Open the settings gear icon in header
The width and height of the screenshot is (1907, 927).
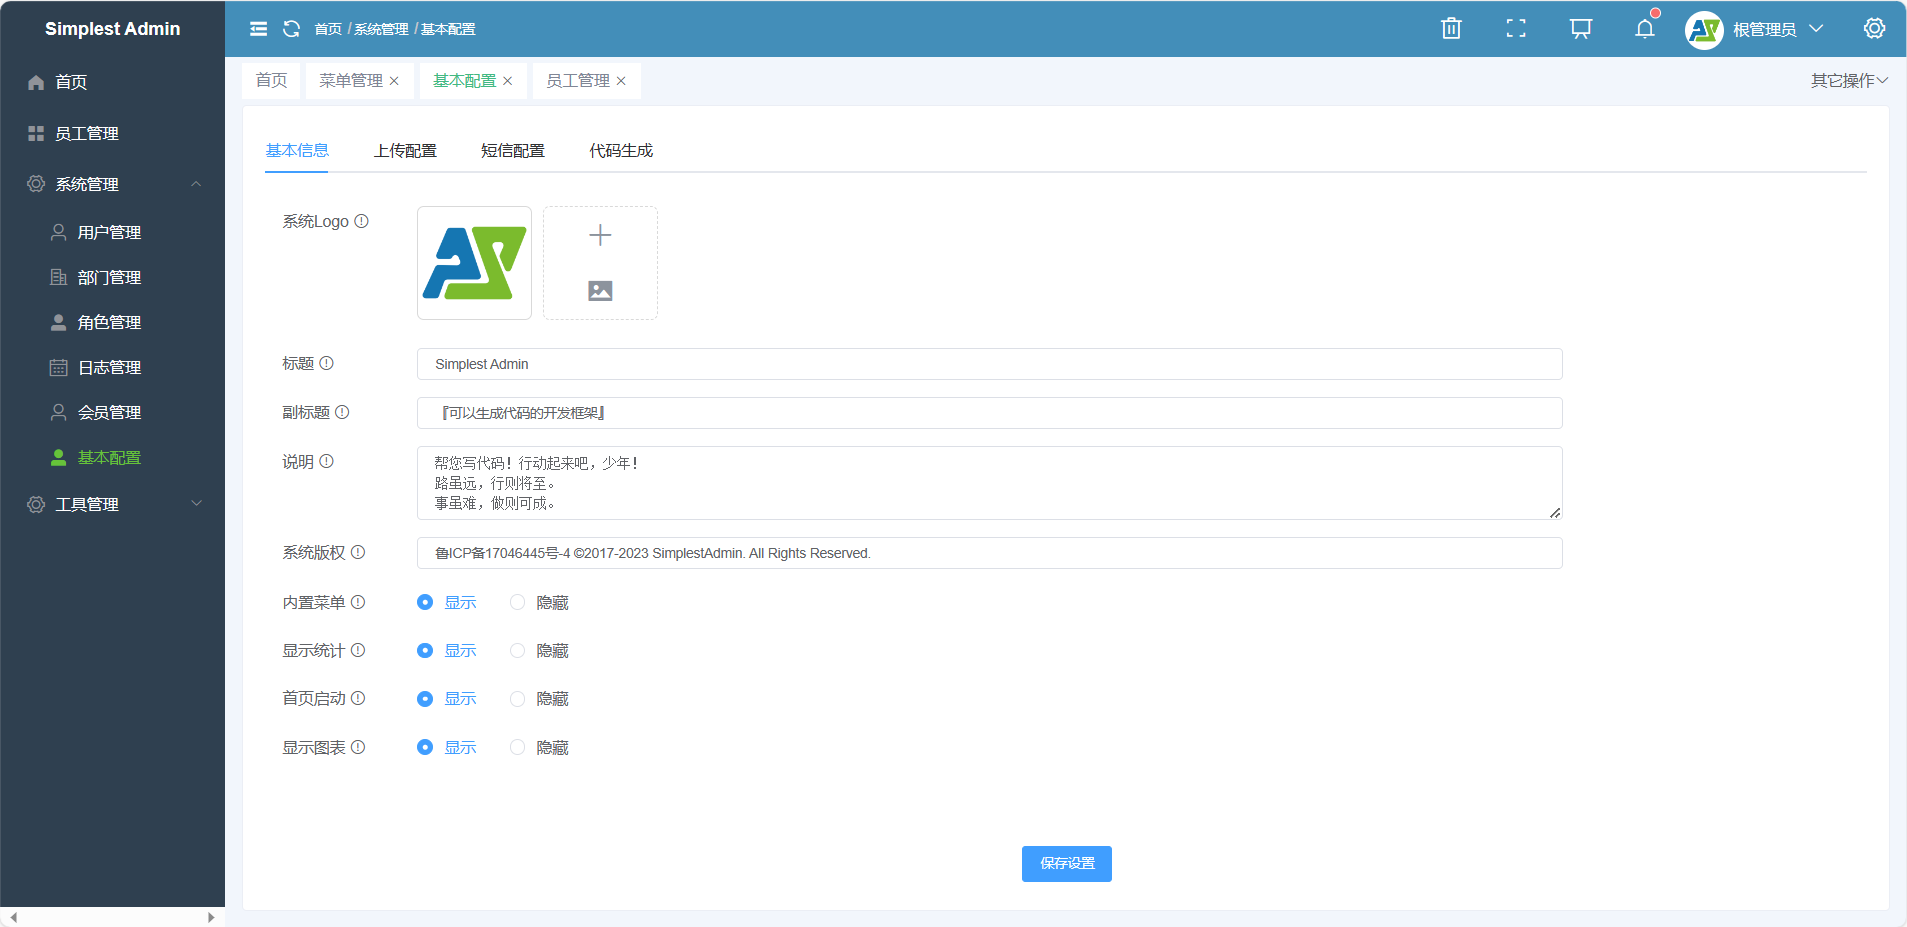point(1874,29)
